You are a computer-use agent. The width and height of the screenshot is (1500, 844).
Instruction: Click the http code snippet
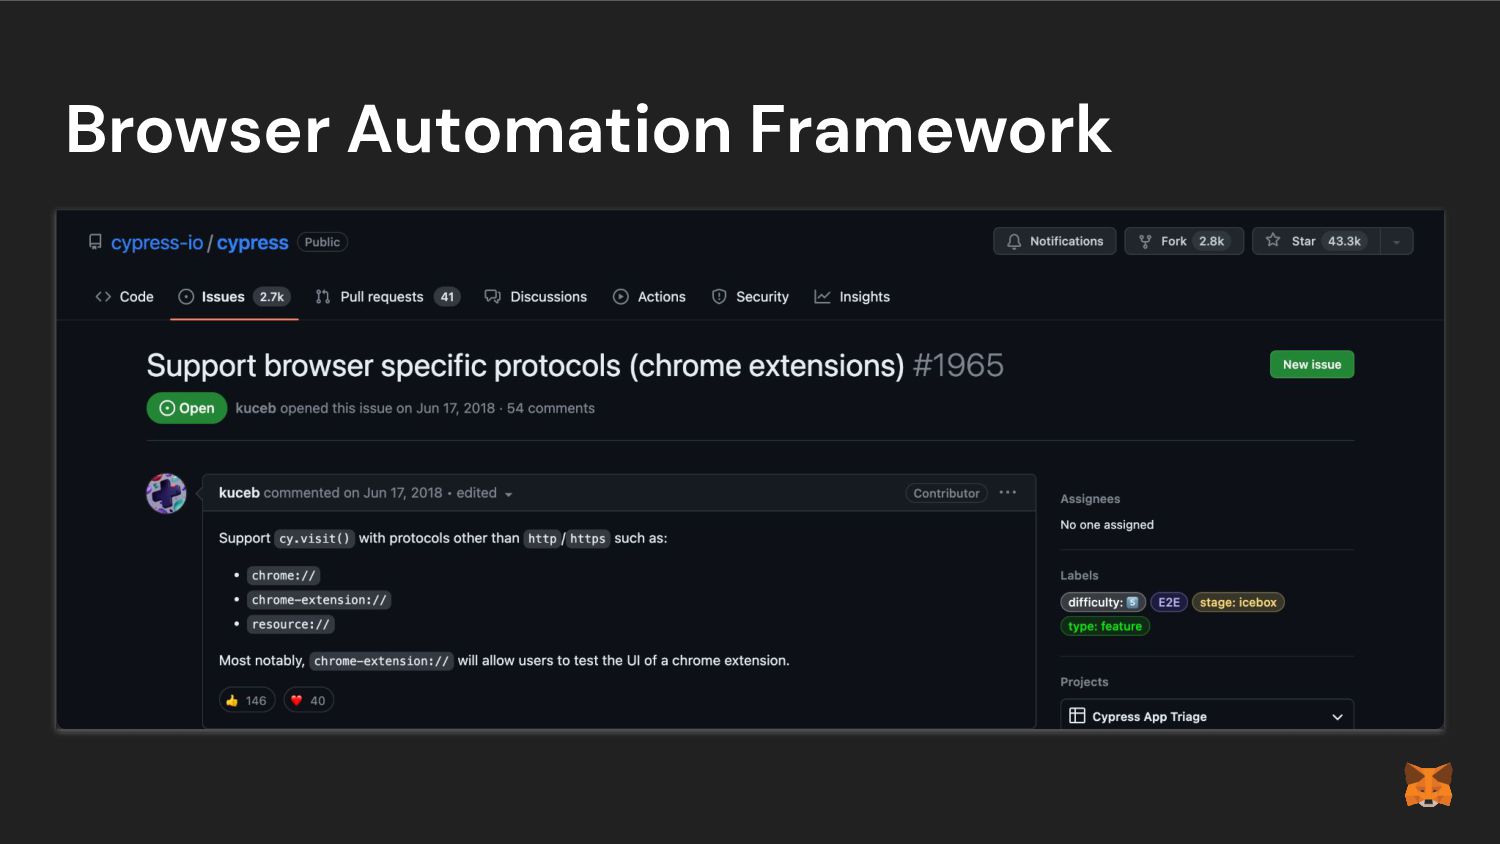point(542,538)
